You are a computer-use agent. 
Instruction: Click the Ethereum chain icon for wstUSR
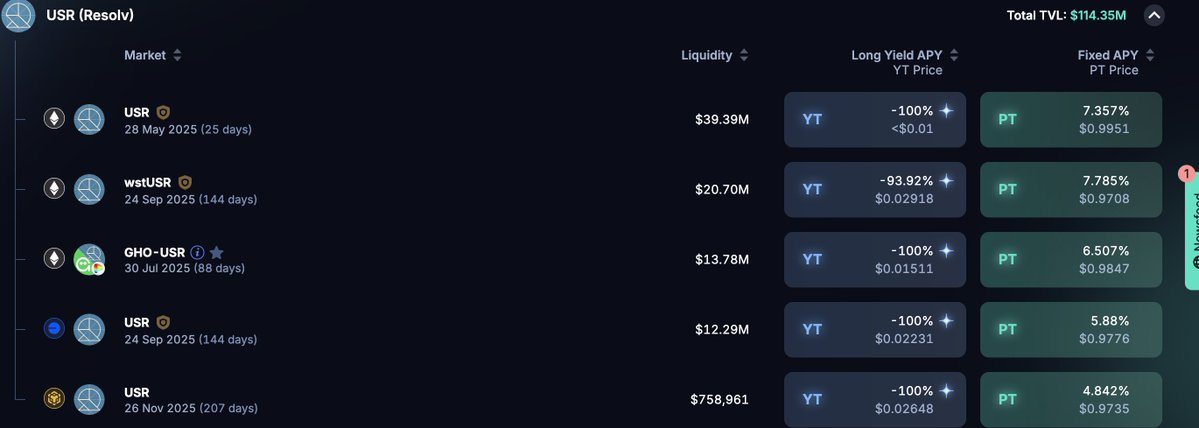pyautogui.click(x=53, y=188)
